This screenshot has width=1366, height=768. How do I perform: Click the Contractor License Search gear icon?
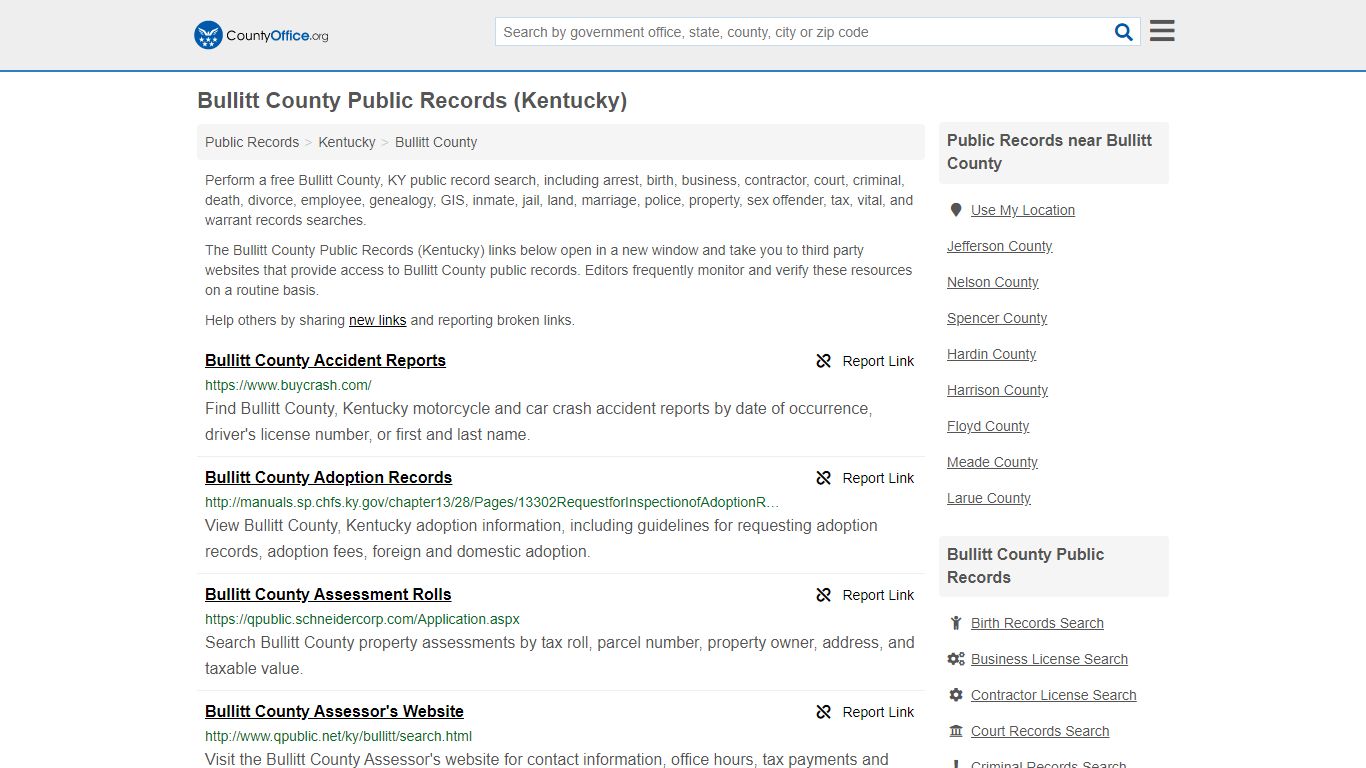(956, 695)
